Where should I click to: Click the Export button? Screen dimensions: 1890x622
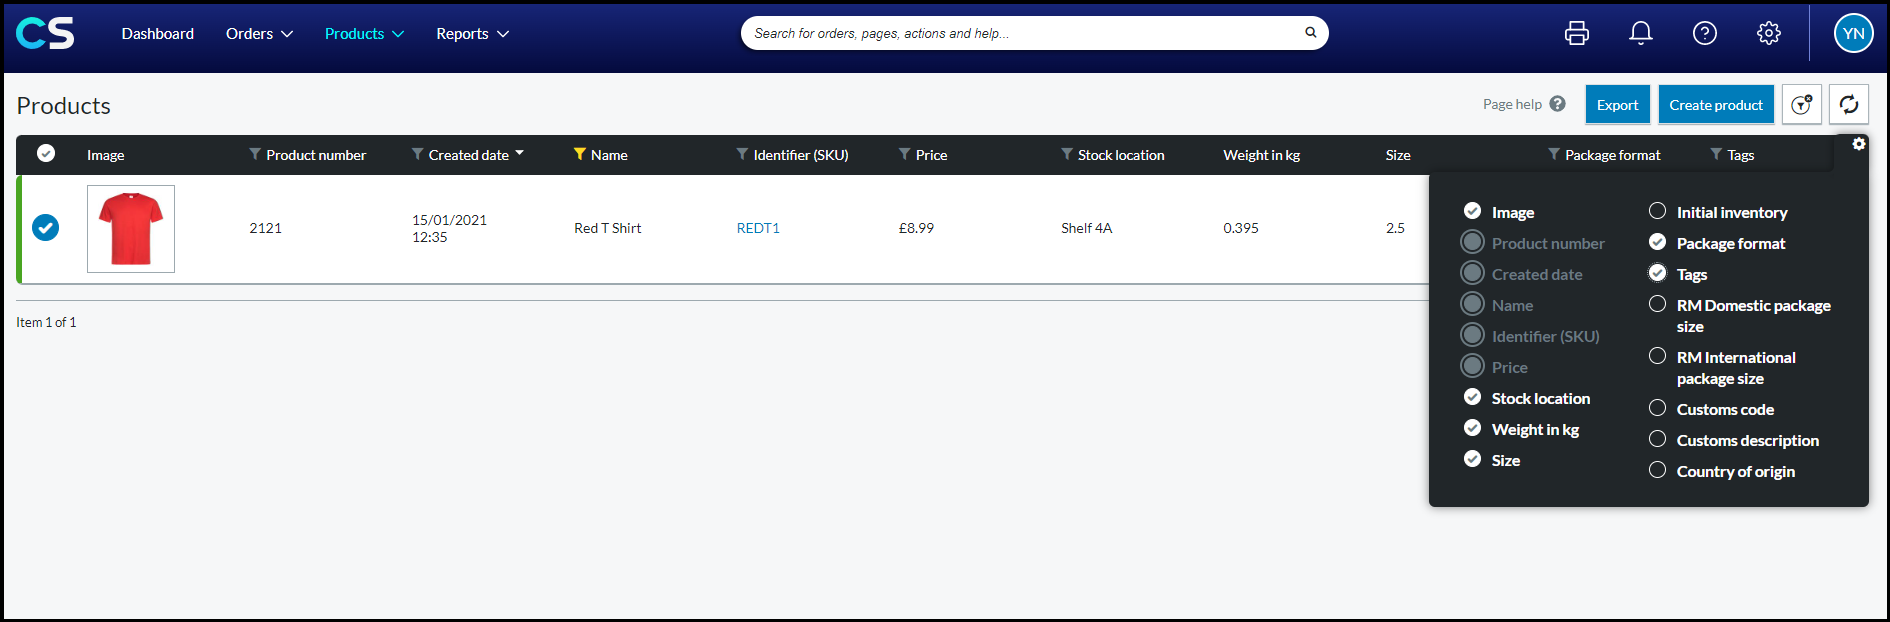1617,105
